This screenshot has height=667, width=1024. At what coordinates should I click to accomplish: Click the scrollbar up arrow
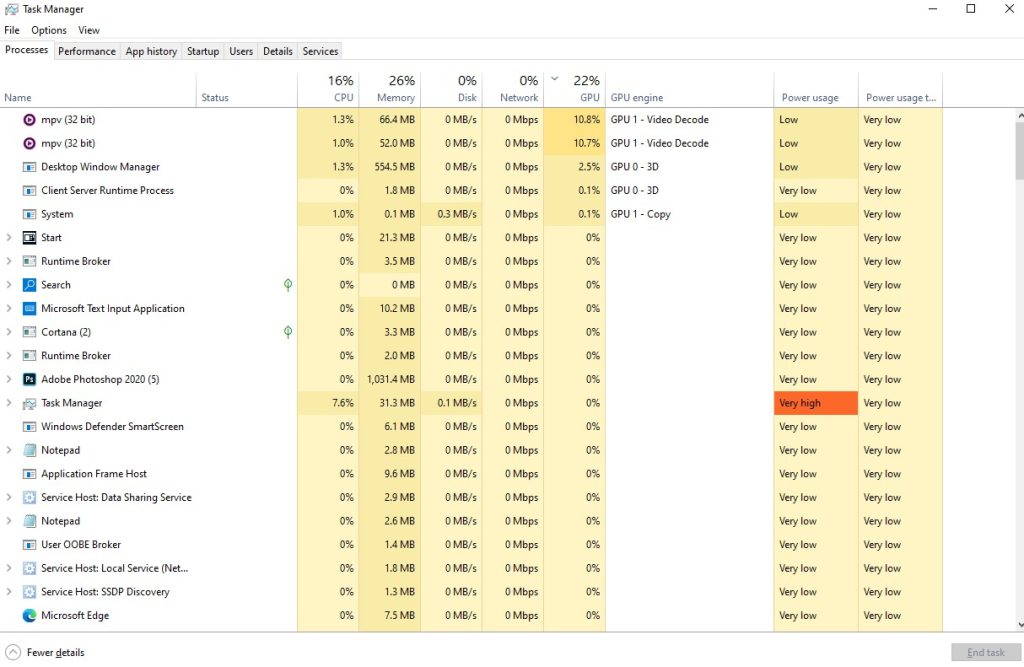1019,115
